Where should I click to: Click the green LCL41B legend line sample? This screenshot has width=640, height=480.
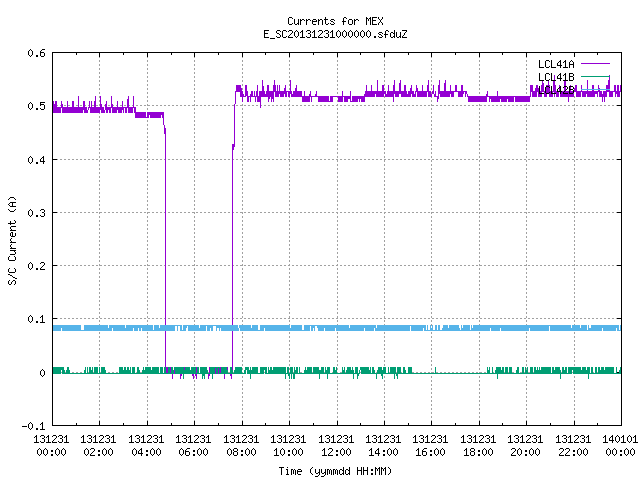point(596,76)
